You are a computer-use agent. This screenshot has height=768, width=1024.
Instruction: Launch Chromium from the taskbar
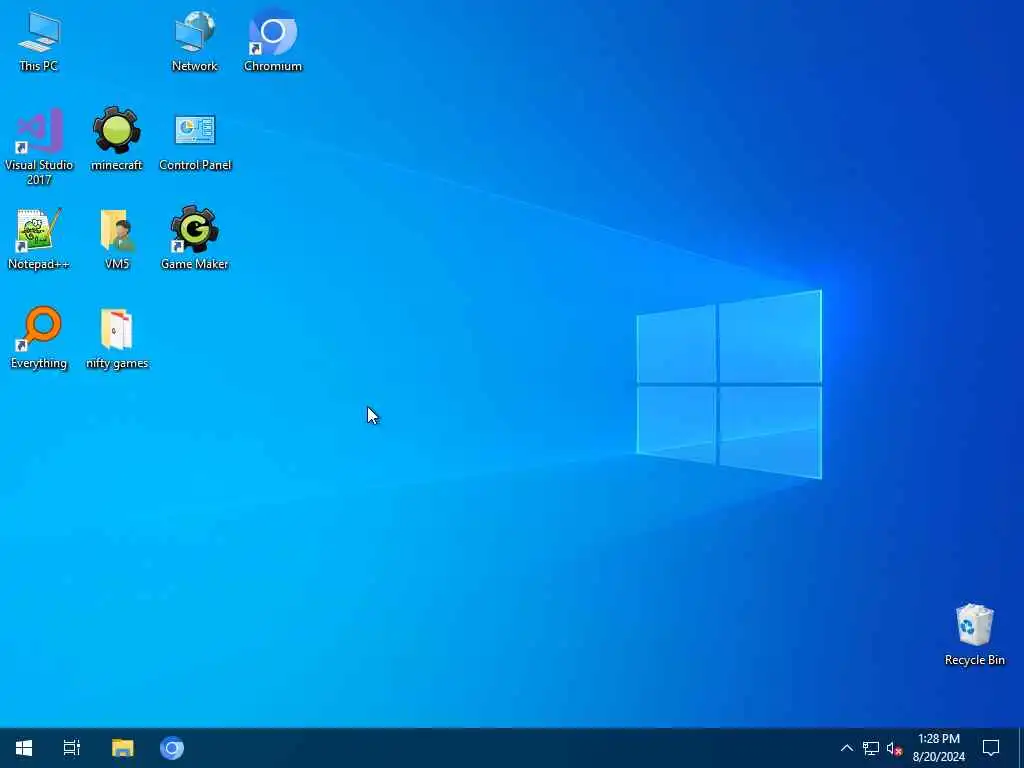[x=172, y=748]
